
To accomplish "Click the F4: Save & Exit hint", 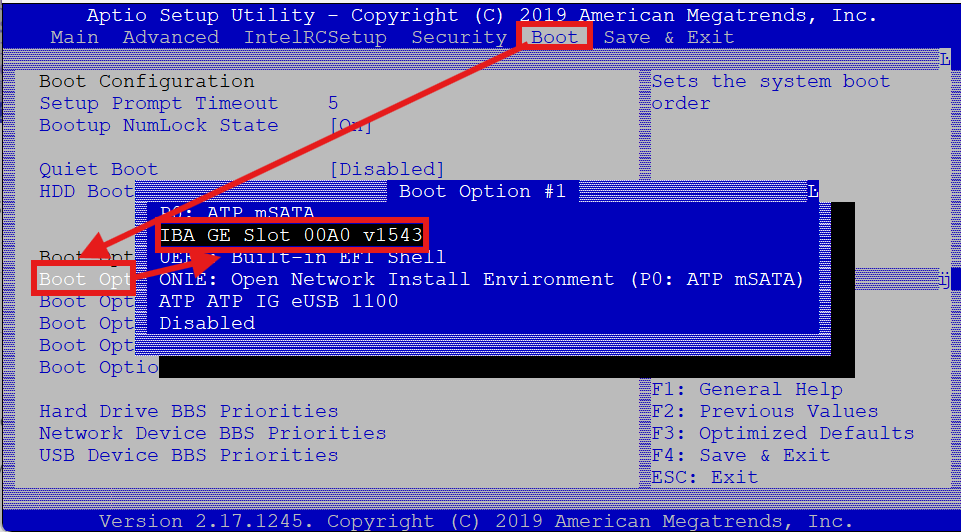I will click(740, 455).
